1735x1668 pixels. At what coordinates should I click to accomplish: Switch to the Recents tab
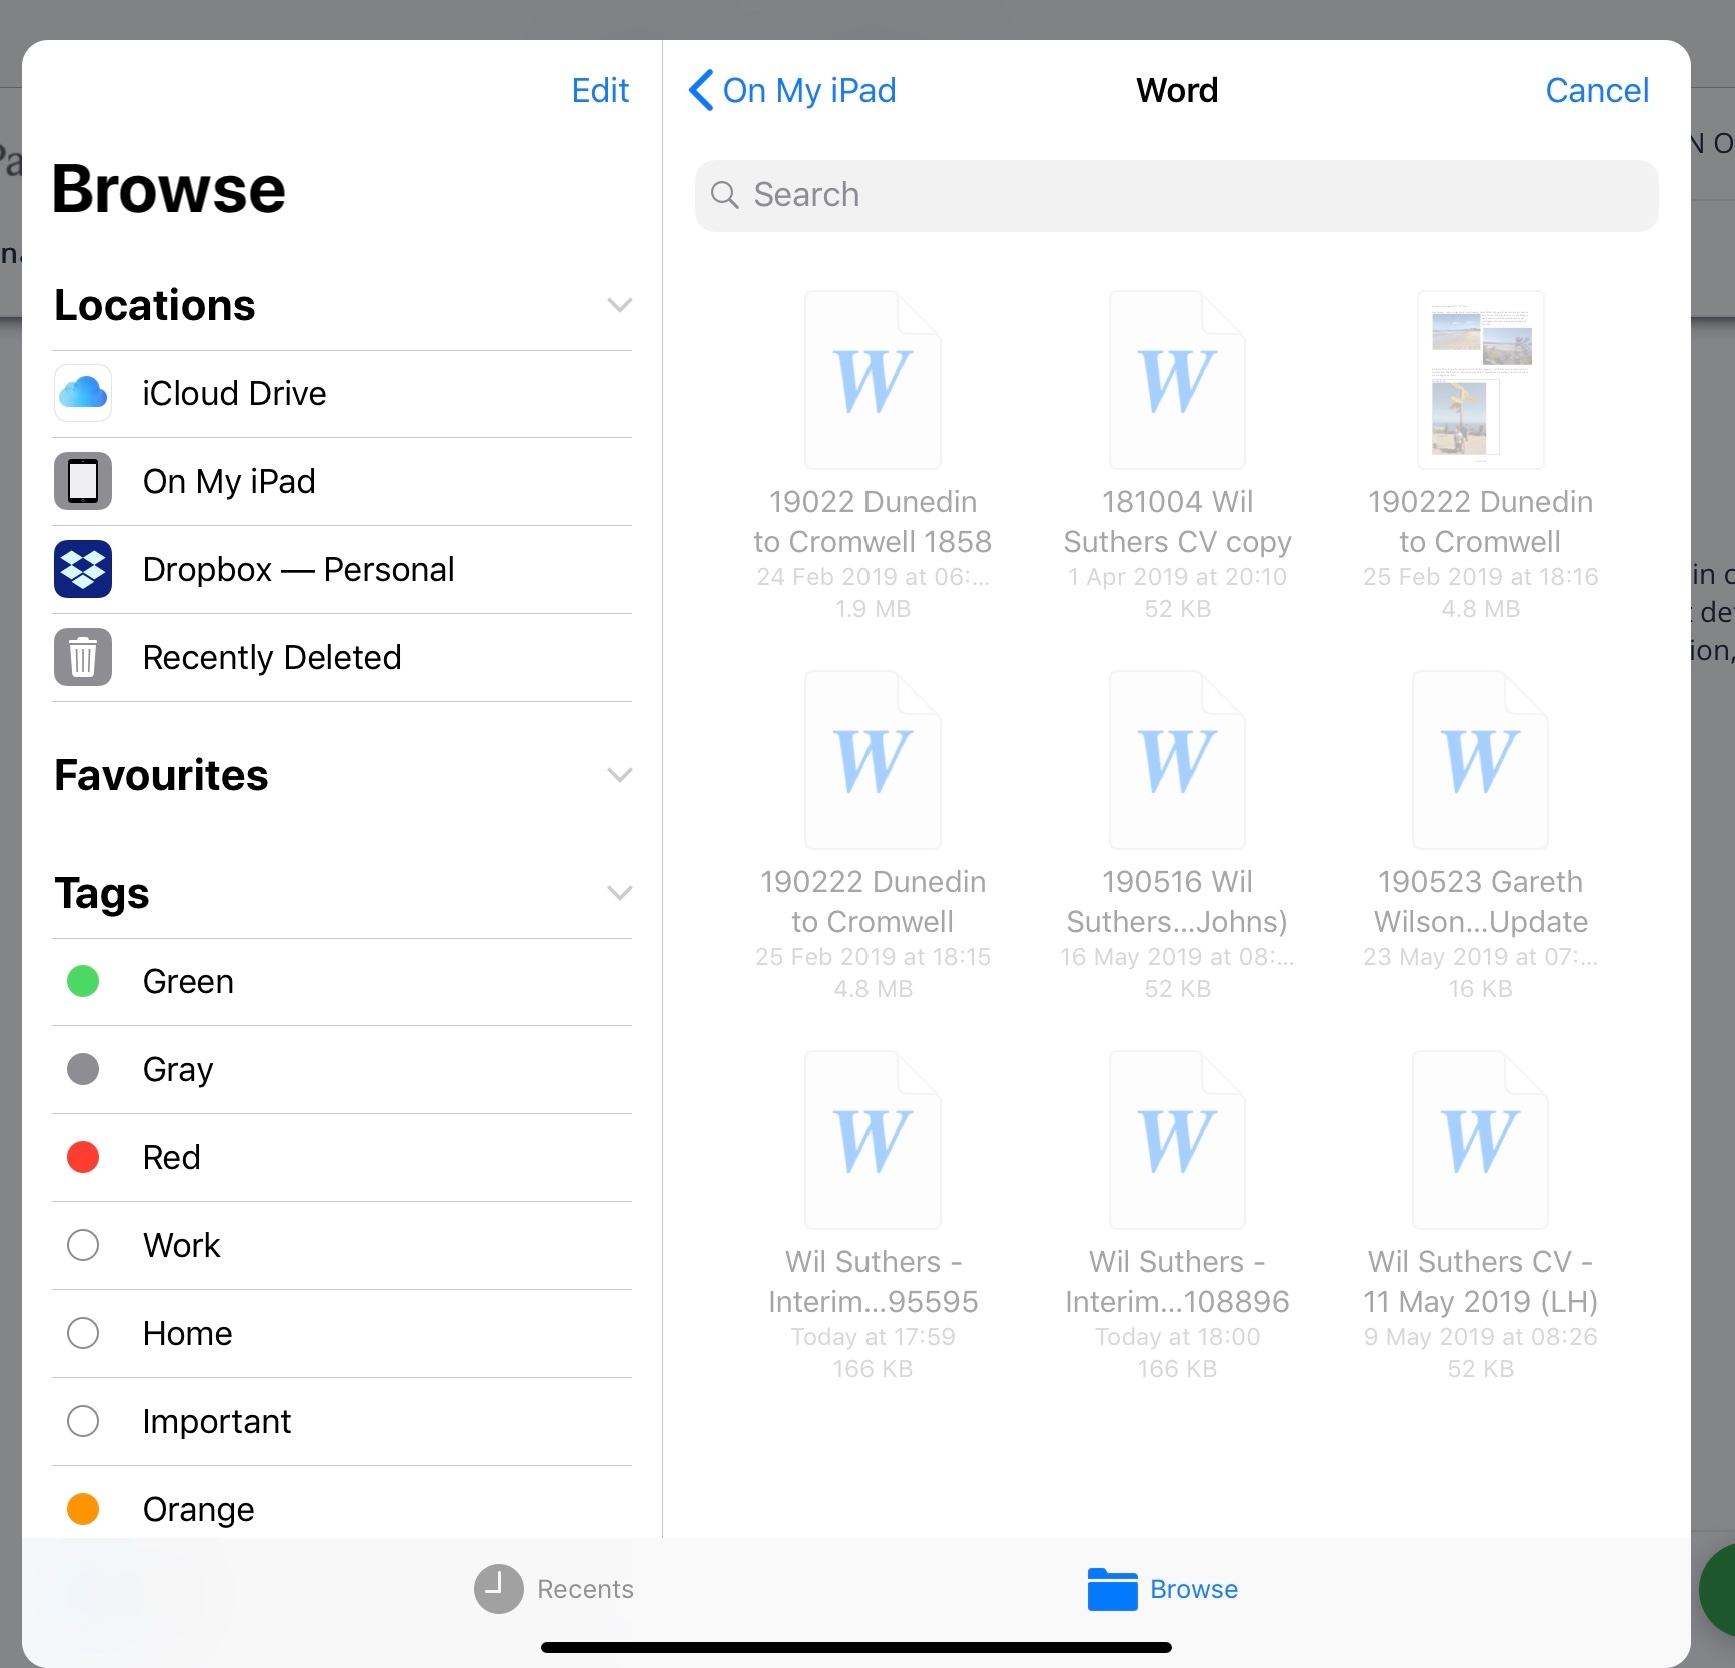coord(554,1589)
